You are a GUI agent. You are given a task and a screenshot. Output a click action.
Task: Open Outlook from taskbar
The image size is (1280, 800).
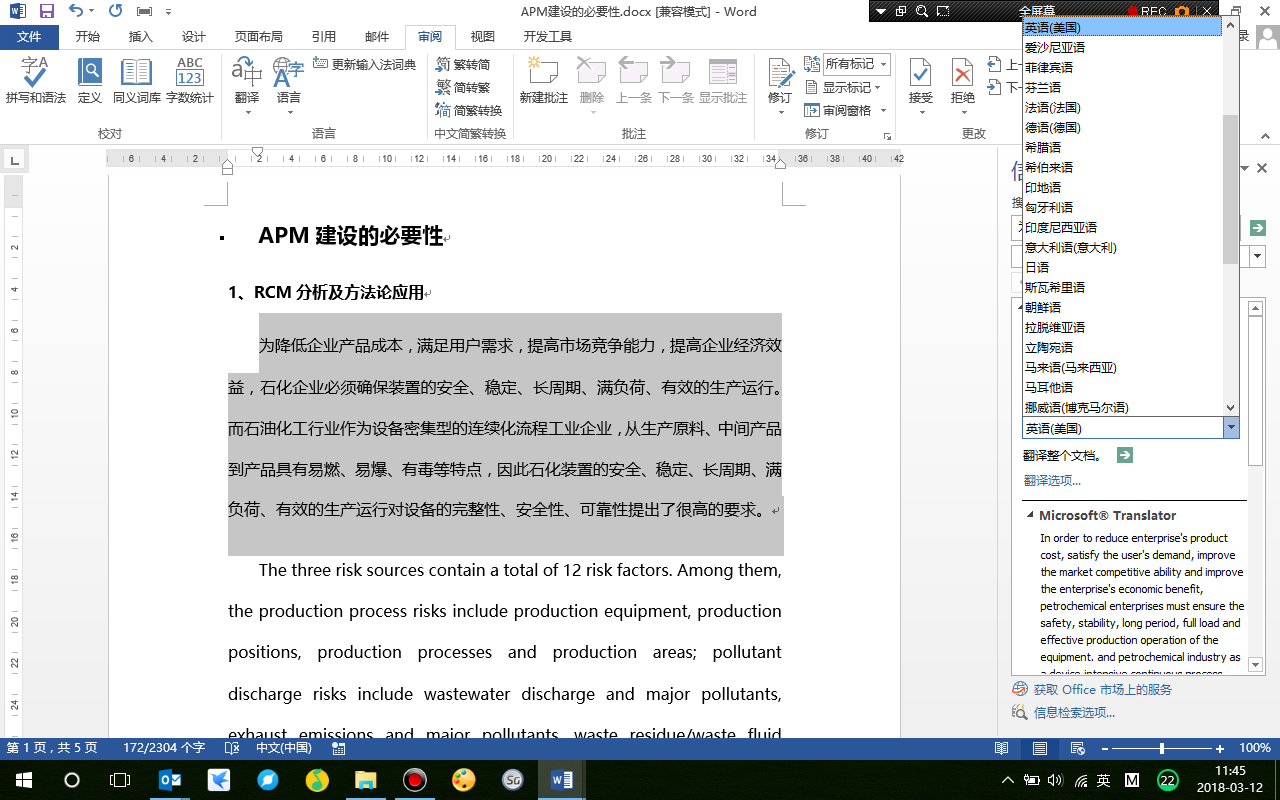pyautogui.click(x=170, y=780)
